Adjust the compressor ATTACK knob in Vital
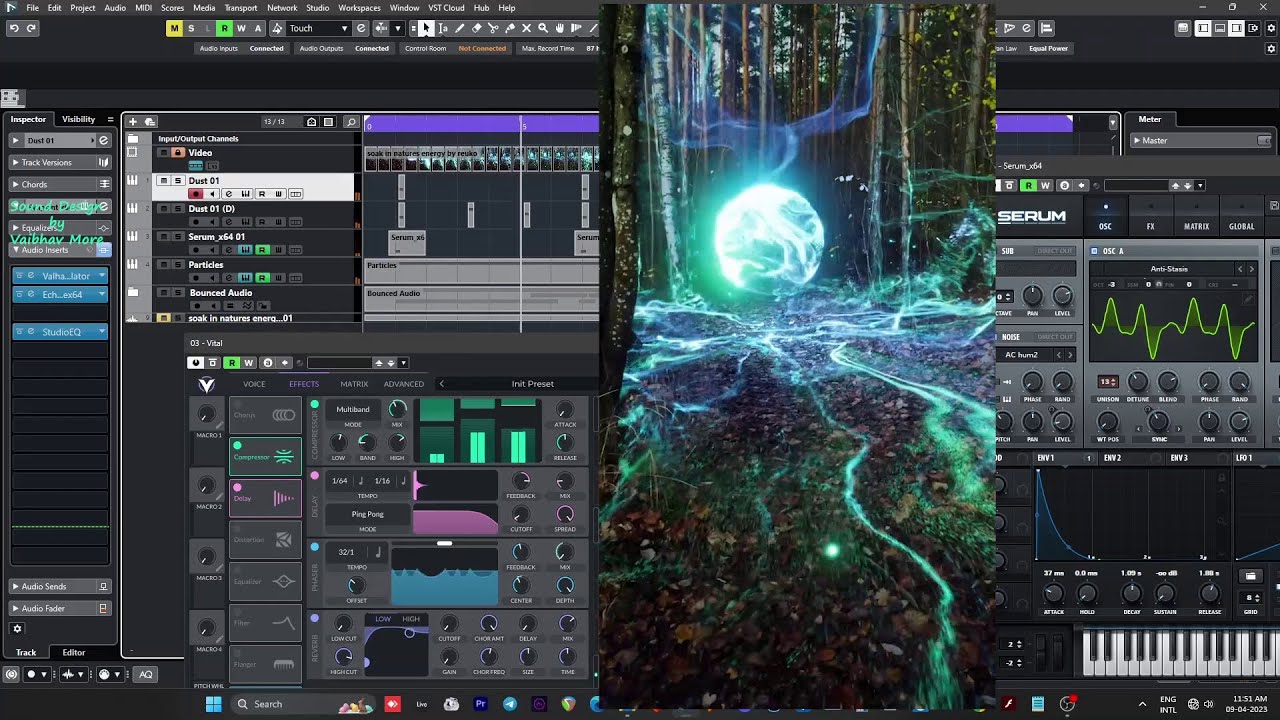This screenshot has width=1280, height=720. 565,410
